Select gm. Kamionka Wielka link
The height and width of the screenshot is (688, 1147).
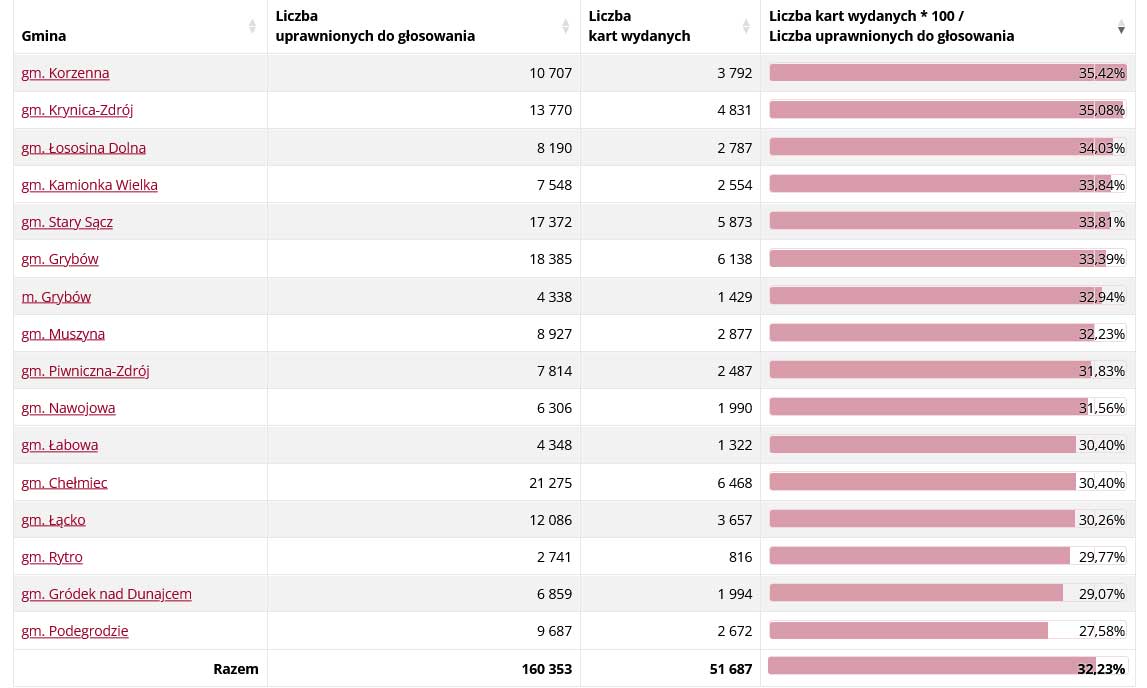point(89,185)
